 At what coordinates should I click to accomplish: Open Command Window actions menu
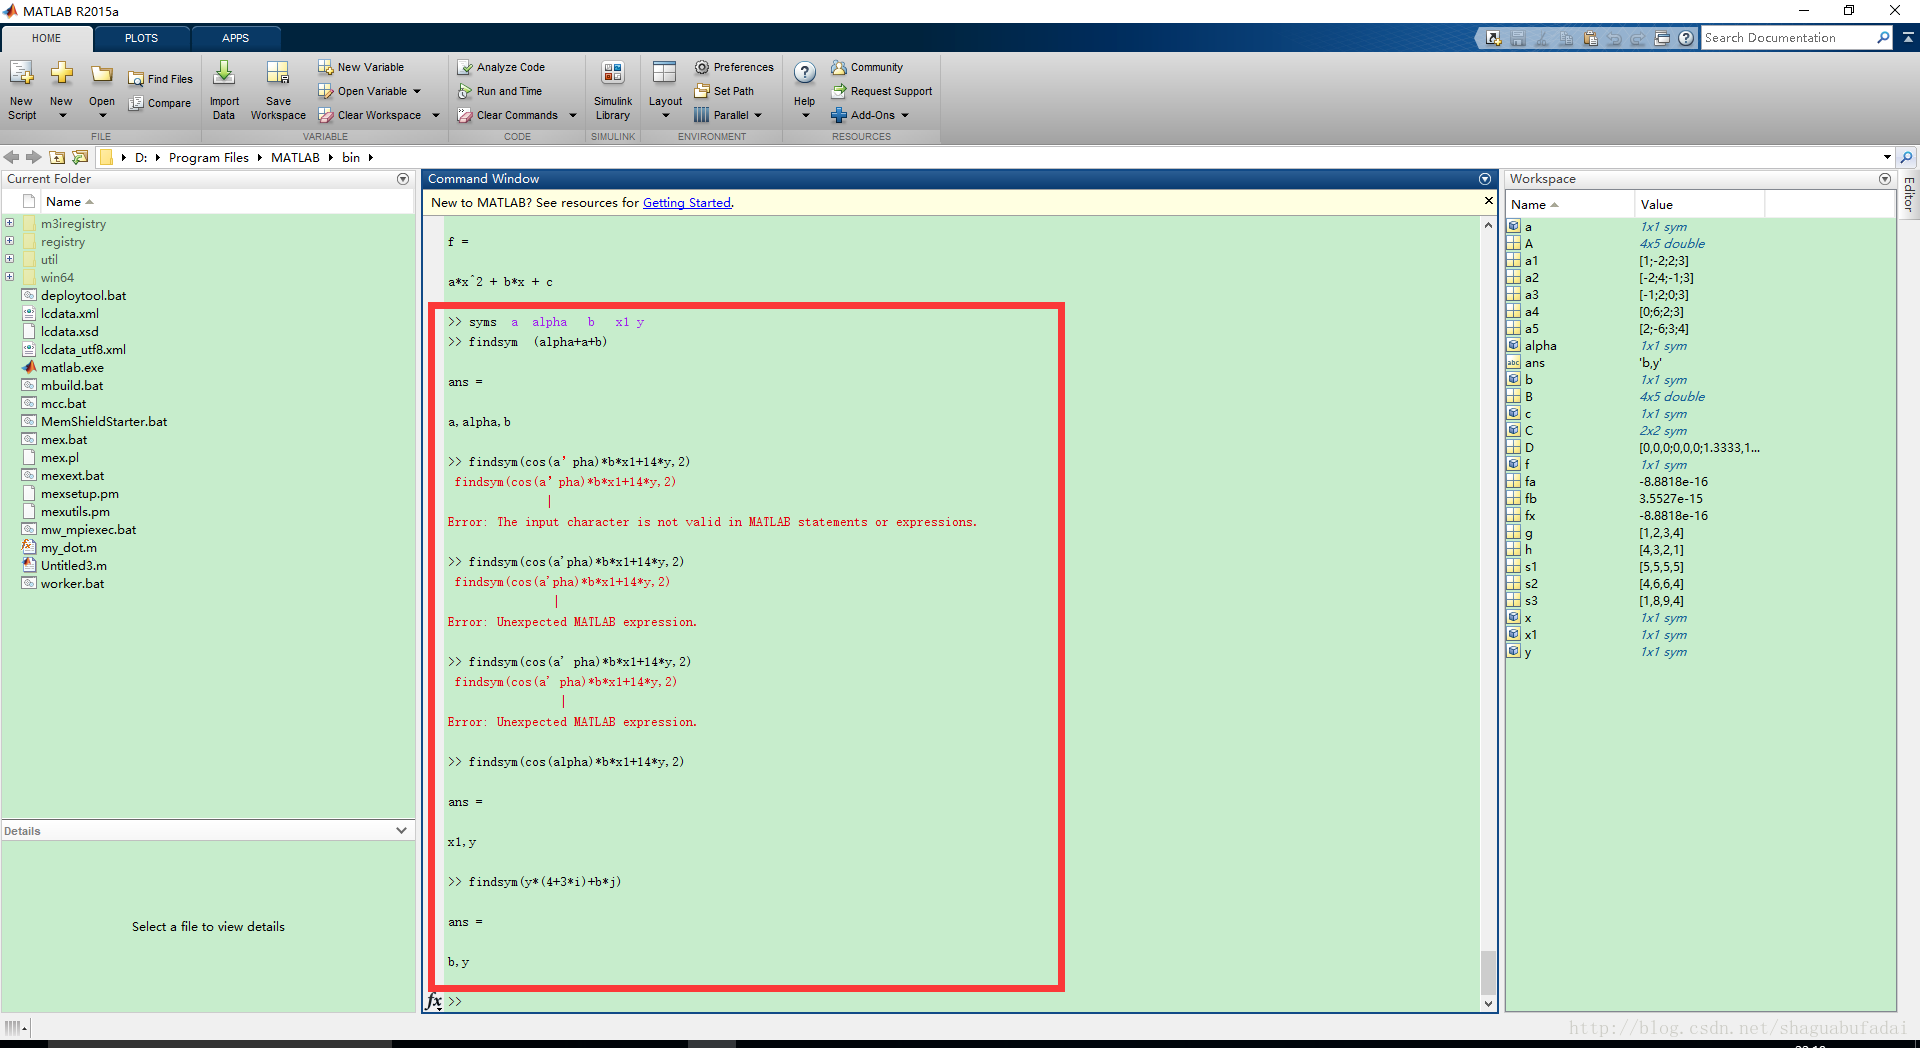pos(1485,179)
